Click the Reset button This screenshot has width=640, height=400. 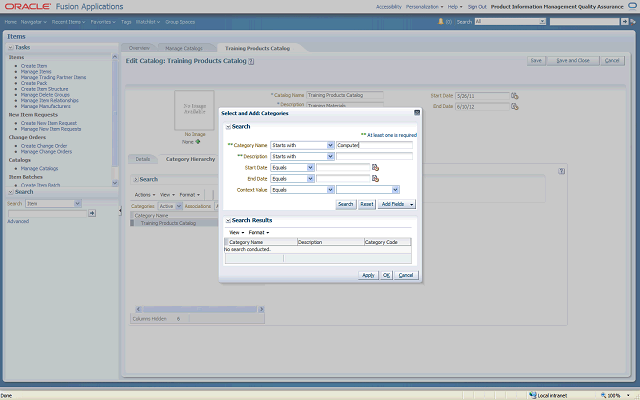[x=367, y=203]
